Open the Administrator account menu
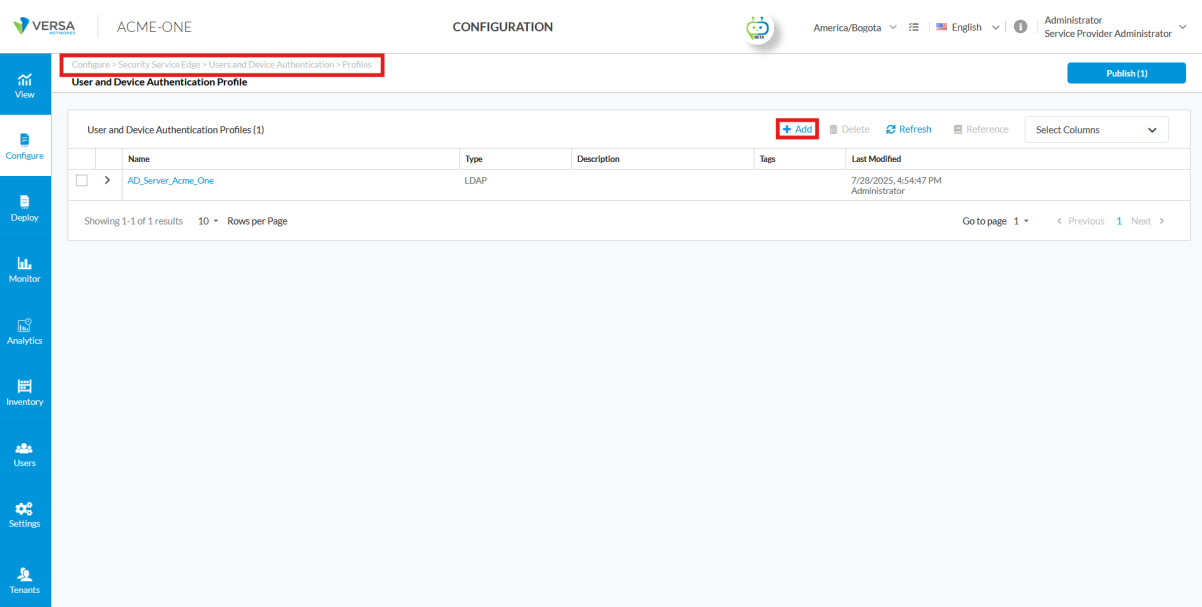 (1115, 27)
